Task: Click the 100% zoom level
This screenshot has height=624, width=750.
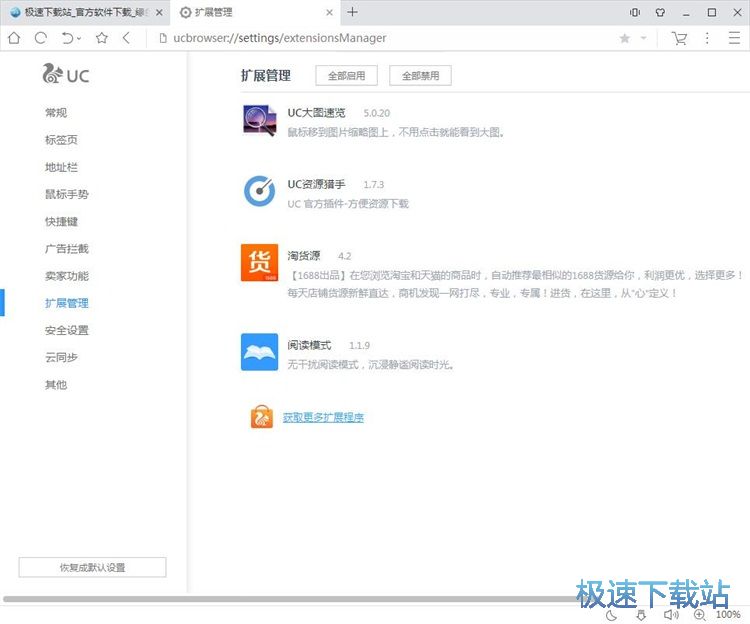Action: [728, 614]
